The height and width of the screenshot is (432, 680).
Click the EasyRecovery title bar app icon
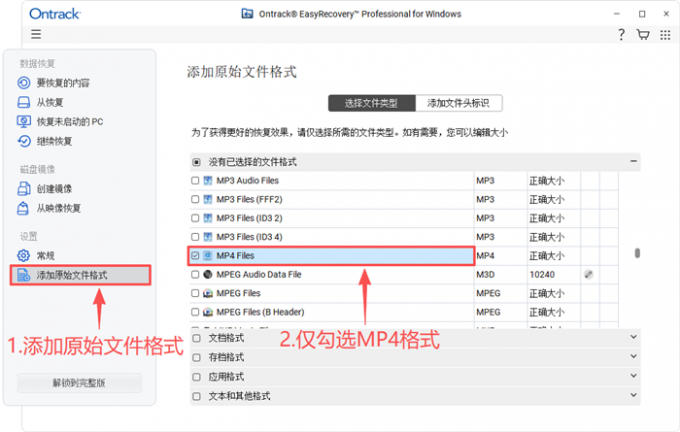tap(247, 14)
